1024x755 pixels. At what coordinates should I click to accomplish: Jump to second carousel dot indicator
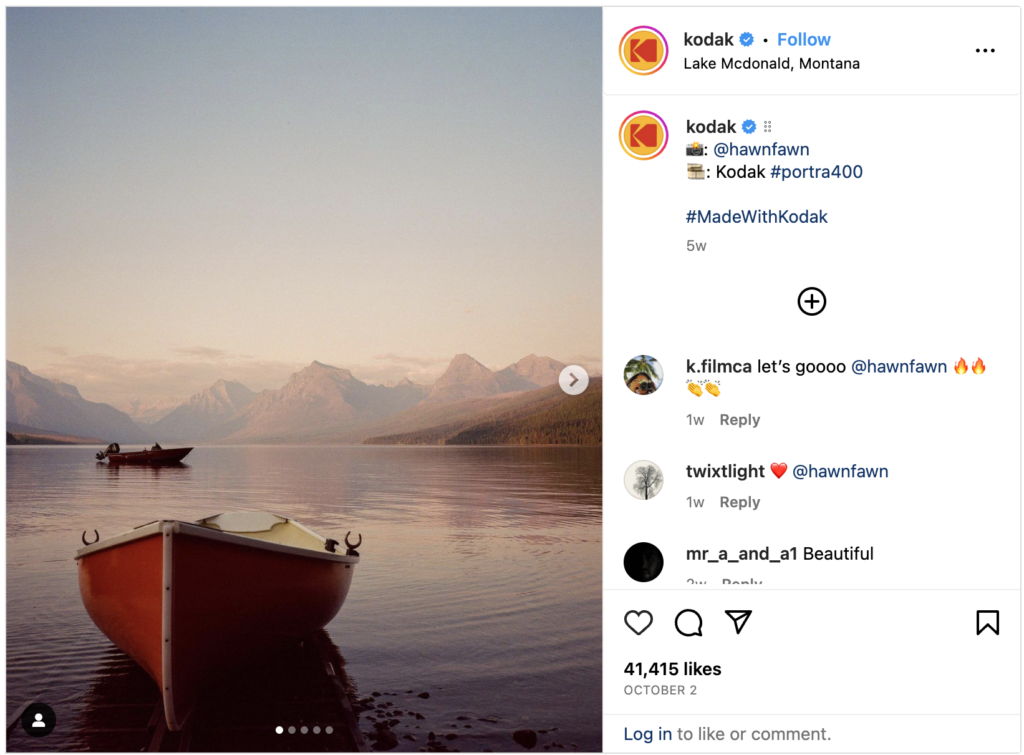click(x=292, y=730)
